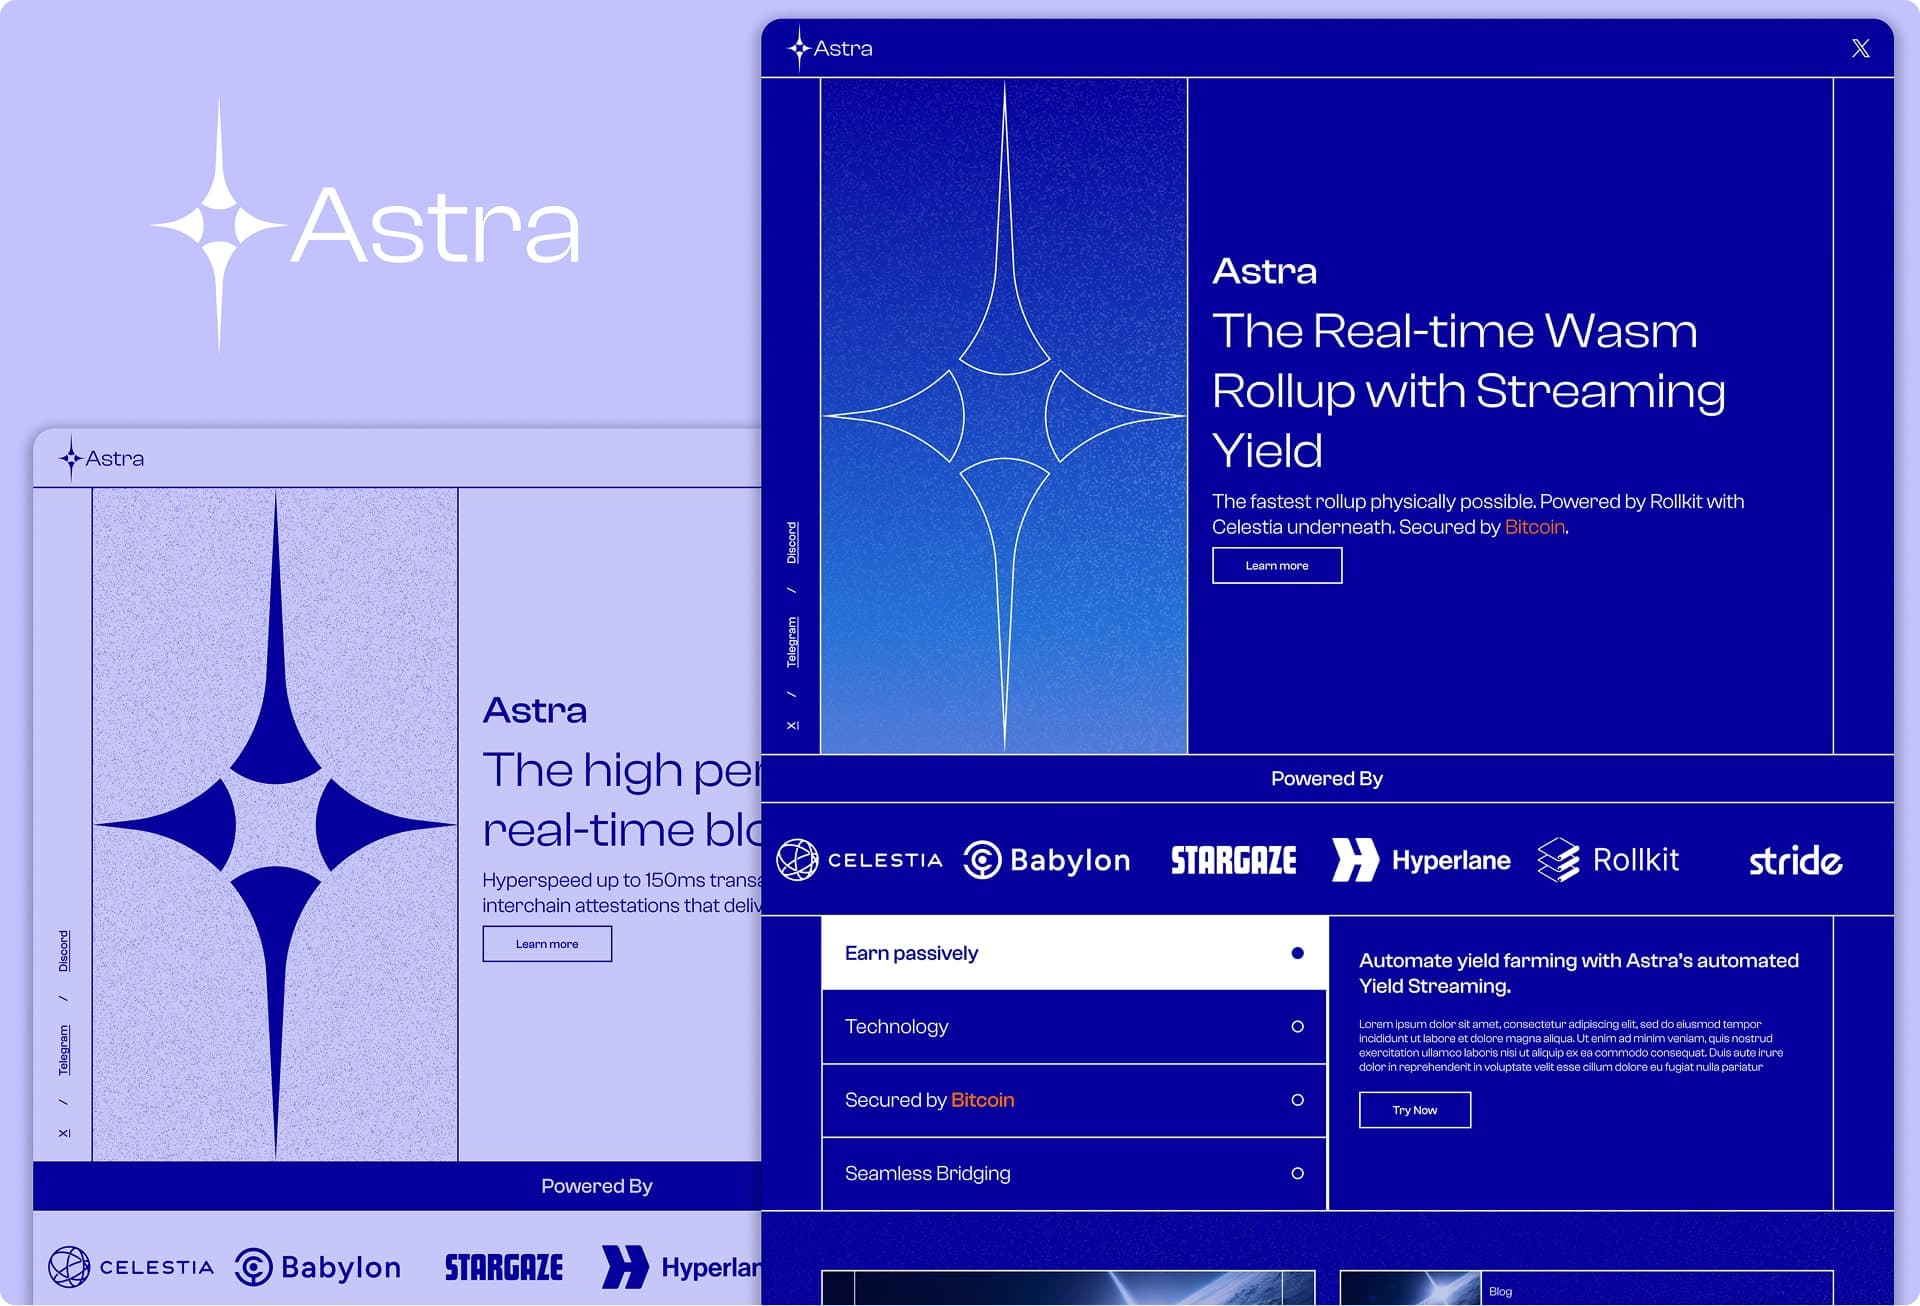Click Hyperlane logo in light window
This screenshot has height=1306, width=1920.
[x=681, y=1267]
